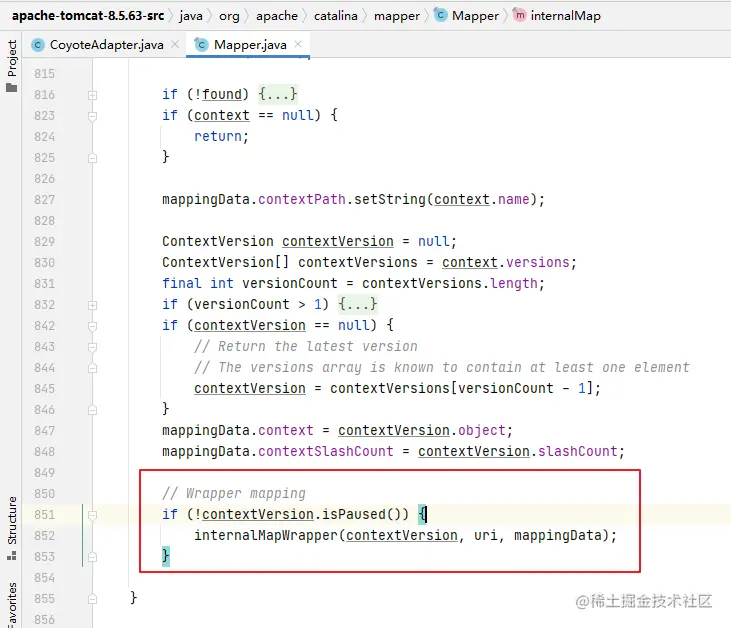Screen dimensions: 731x628
Task: Collapse the if block at line 823
Action: coord(92,116)
